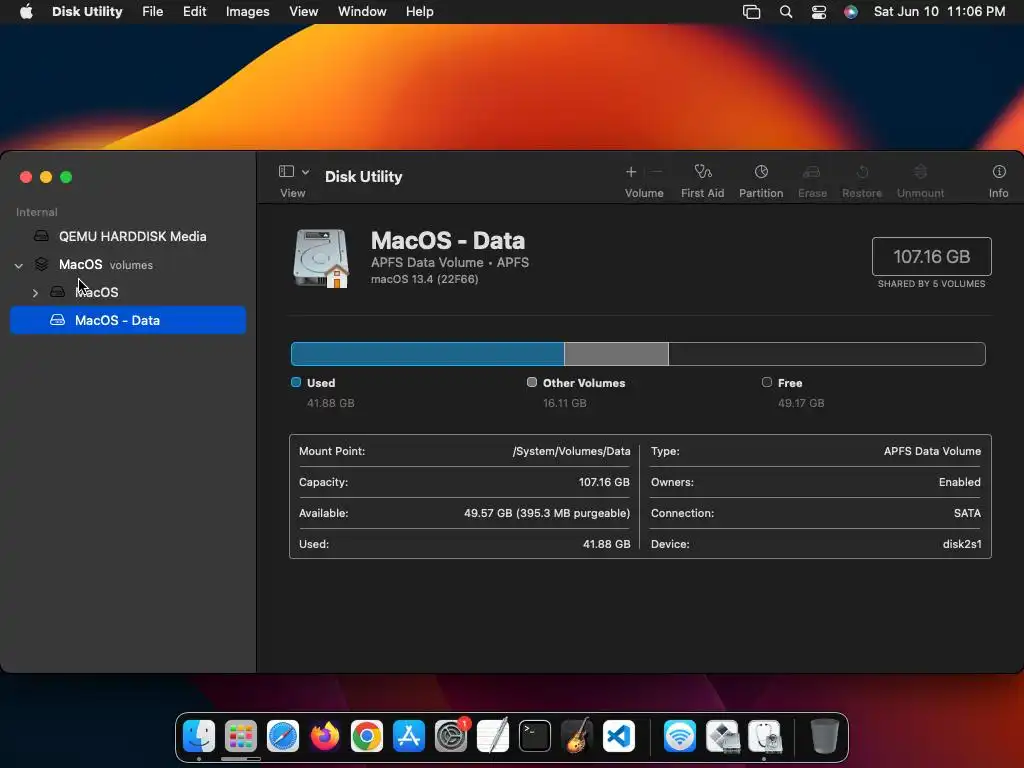This screenshot has width=1024, height=768.
Task: Toggle the sidebar View icon
Action: tap(286, 172)
